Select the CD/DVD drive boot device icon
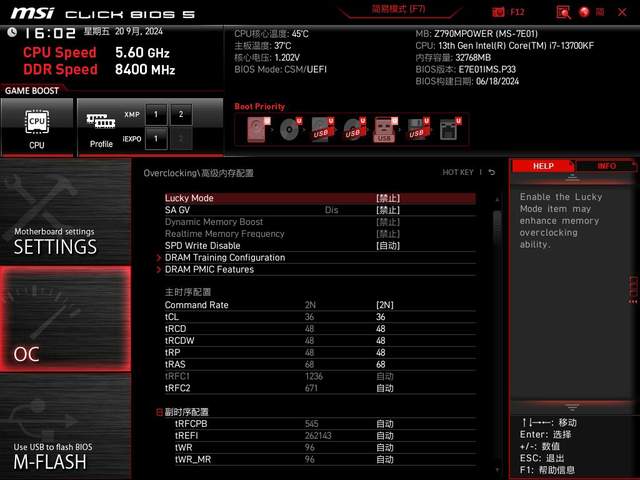Viewport: 640px width, 480px height. tap(291, 130)
